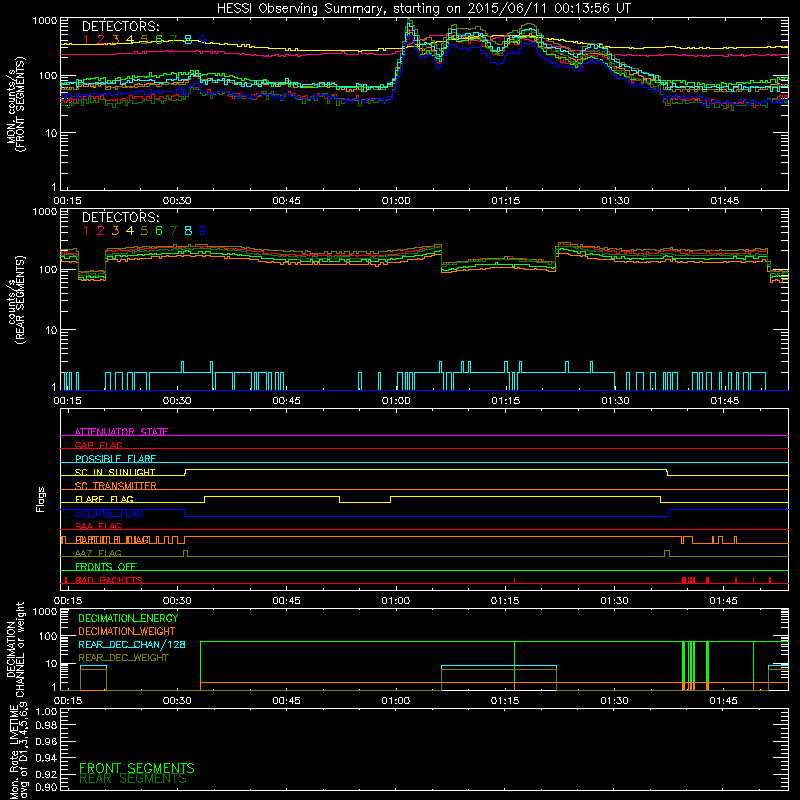800x800 pixels.
Task: Click the FRONT SEGMENTS livetime legend label
Action: (x=137, y=768)
